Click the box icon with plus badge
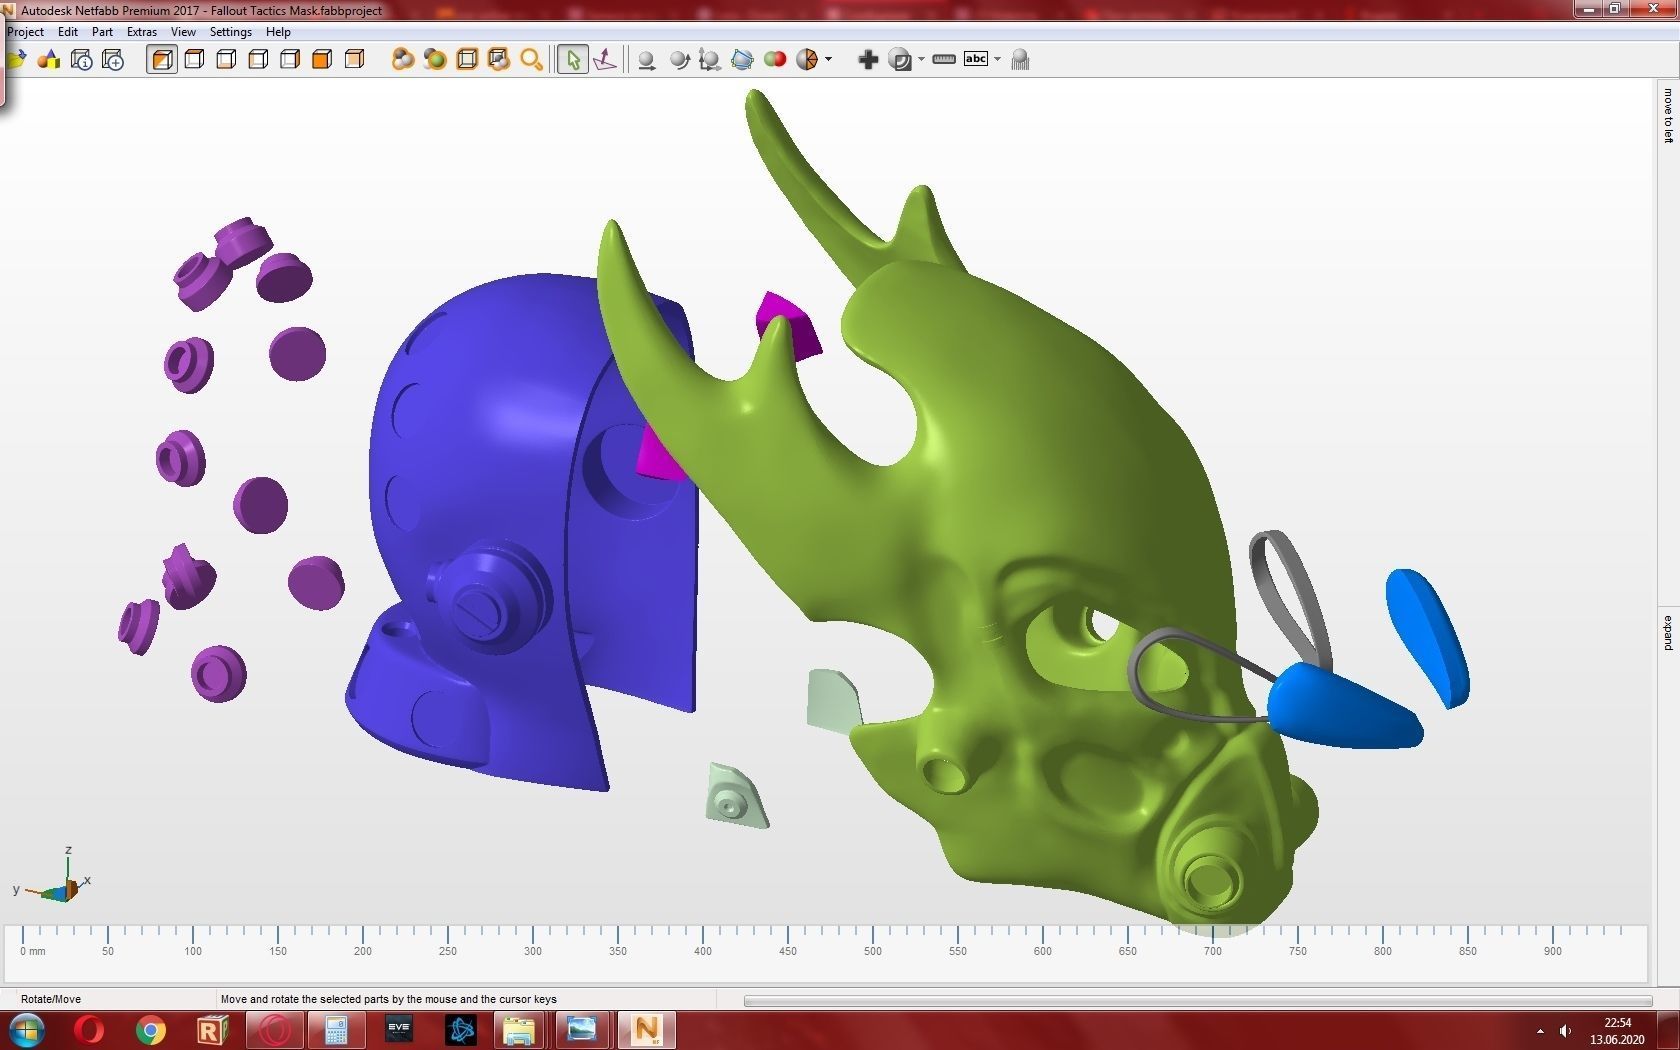This screenshot has width=1680, height=1050. (x=113, y=60)
